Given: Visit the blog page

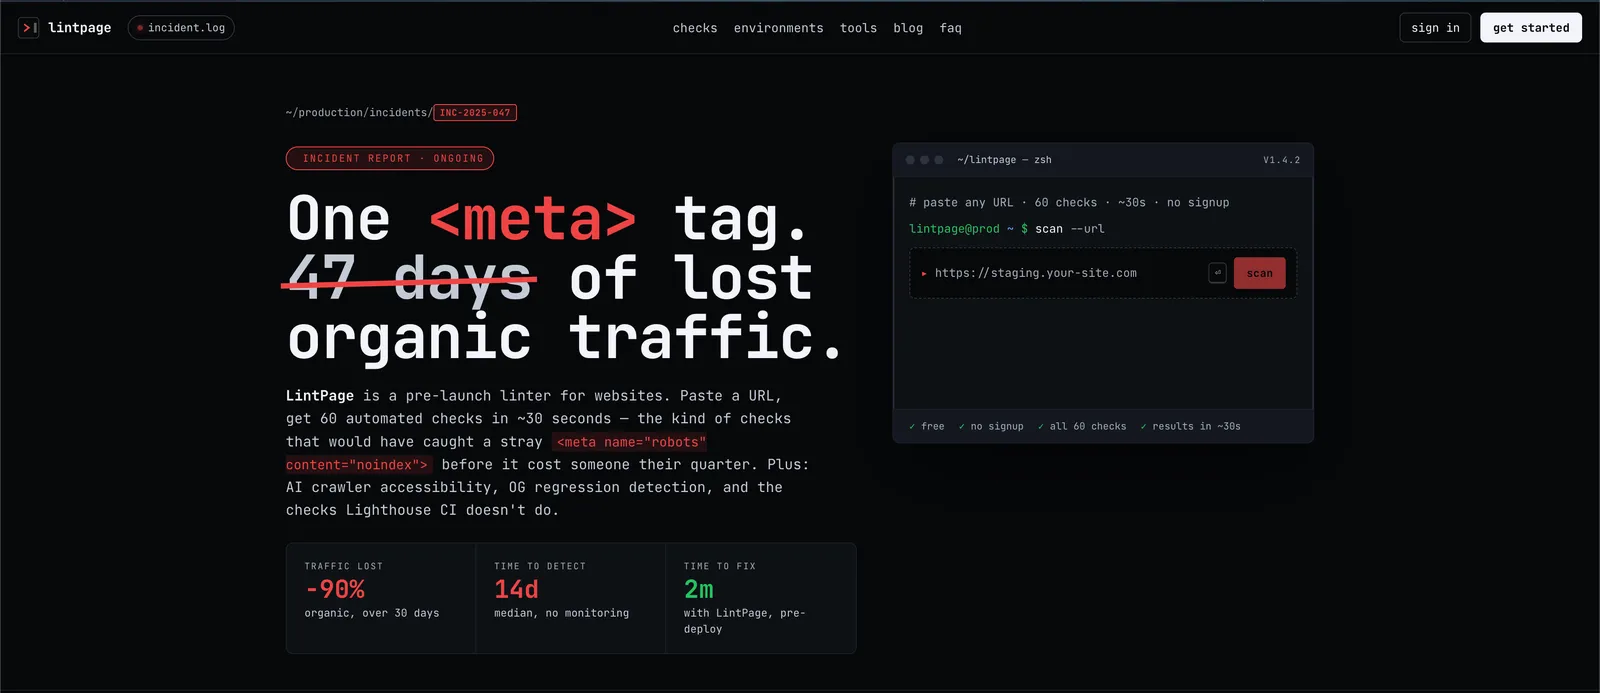Looking at the screenshot, I should click(908, 28).
